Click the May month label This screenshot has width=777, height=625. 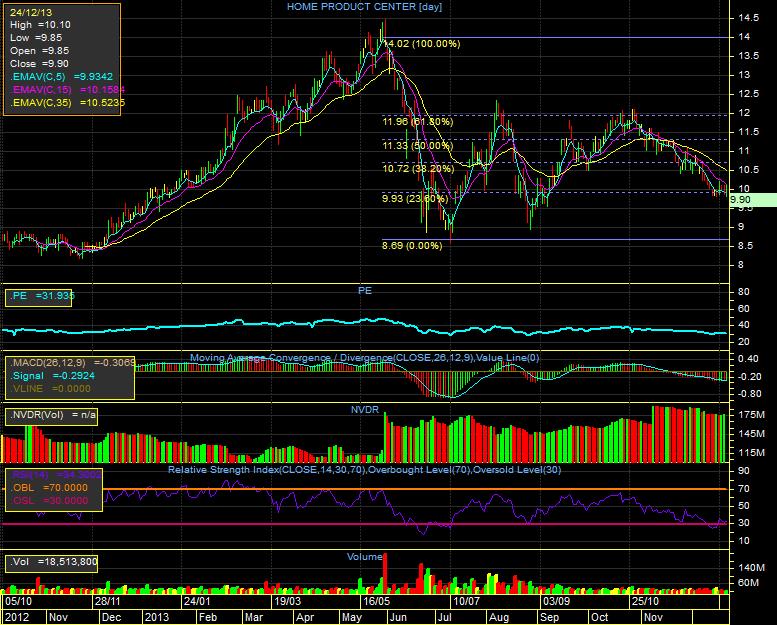[x=352, y=618]
